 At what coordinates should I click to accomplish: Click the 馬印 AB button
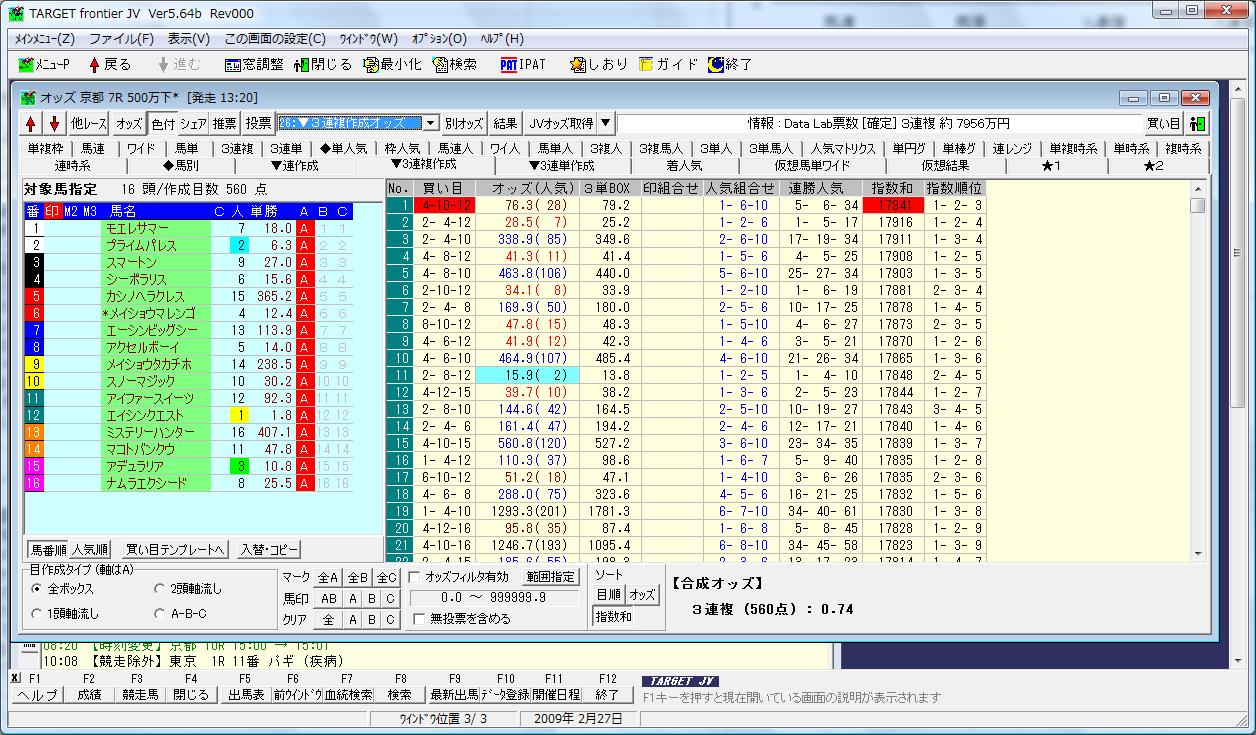pos(328,598)
